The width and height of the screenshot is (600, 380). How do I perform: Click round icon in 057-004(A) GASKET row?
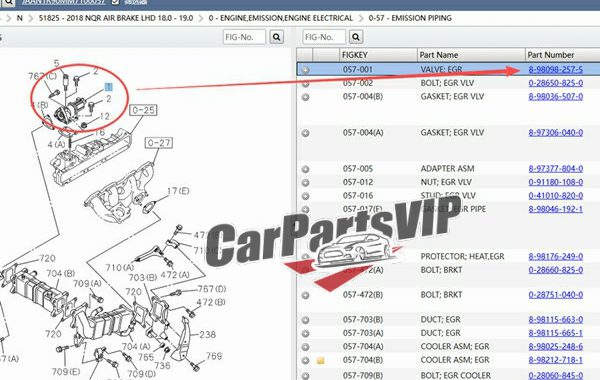coord(305,133)
